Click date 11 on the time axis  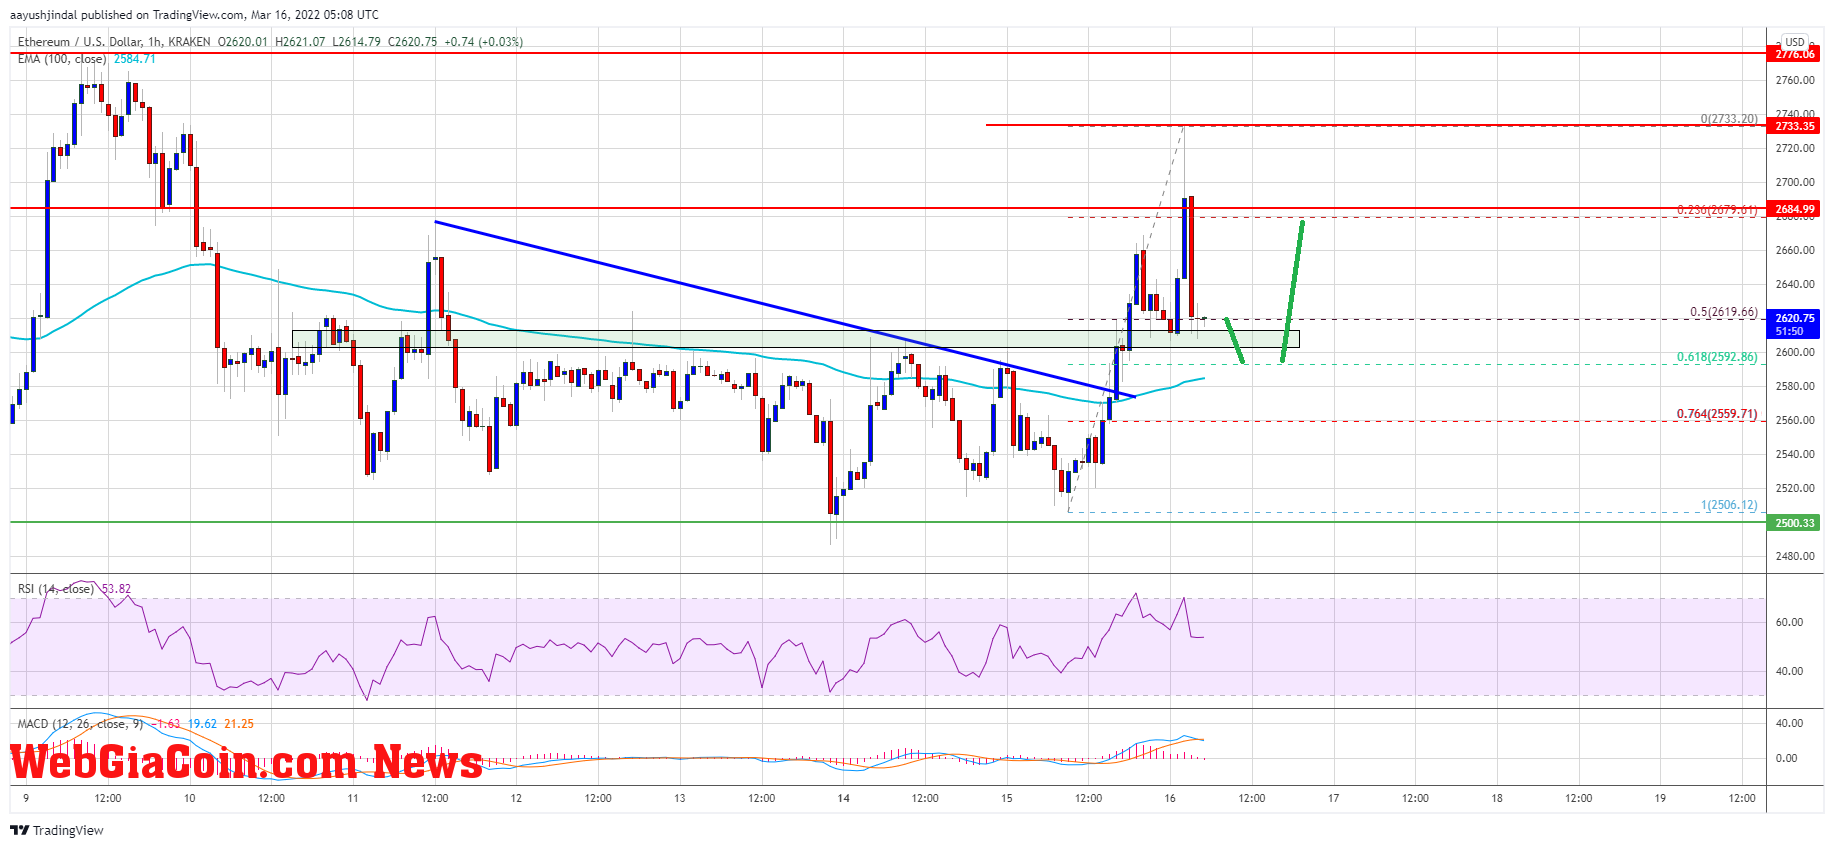click(x=353, y=798)
